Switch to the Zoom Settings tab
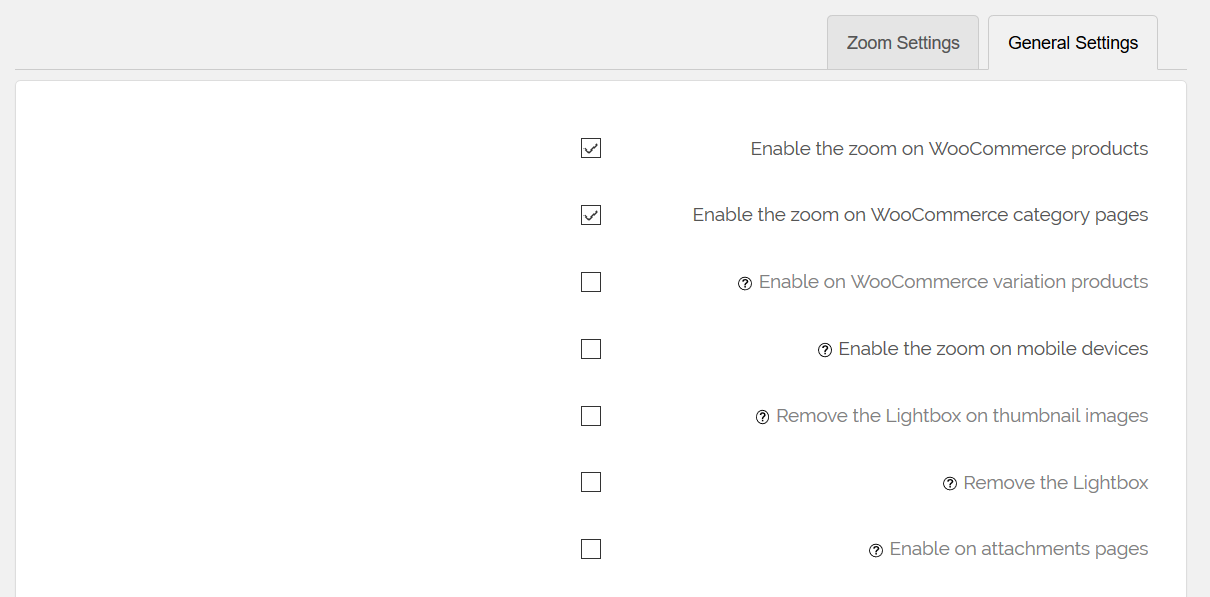 coord(903,43)
